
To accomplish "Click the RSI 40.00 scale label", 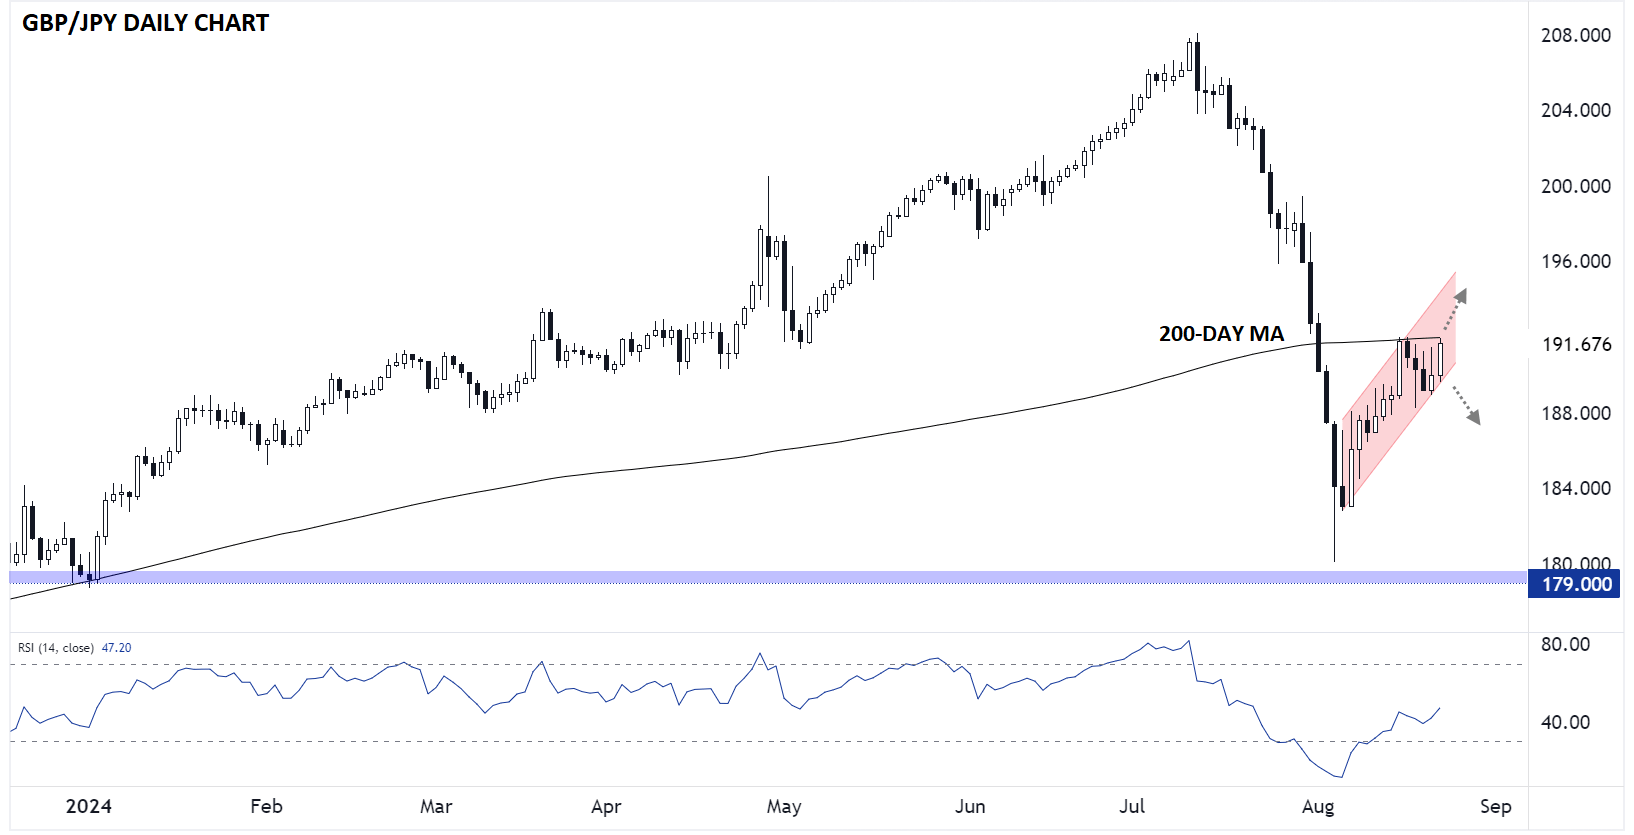I will [1566, 722].
